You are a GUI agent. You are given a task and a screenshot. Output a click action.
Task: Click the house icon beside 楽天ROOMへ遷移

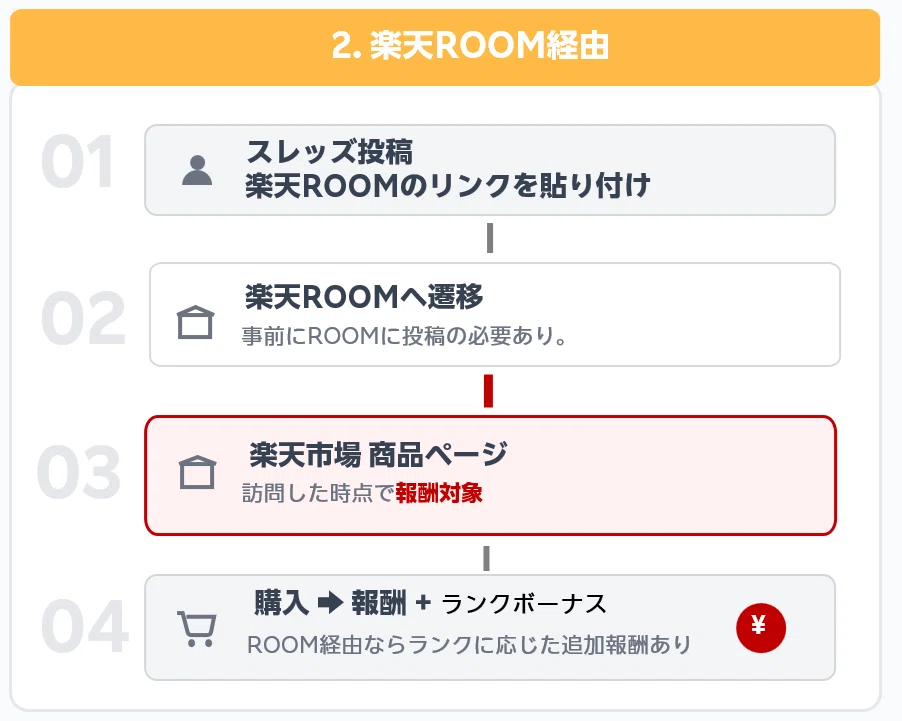click(196, 322)
